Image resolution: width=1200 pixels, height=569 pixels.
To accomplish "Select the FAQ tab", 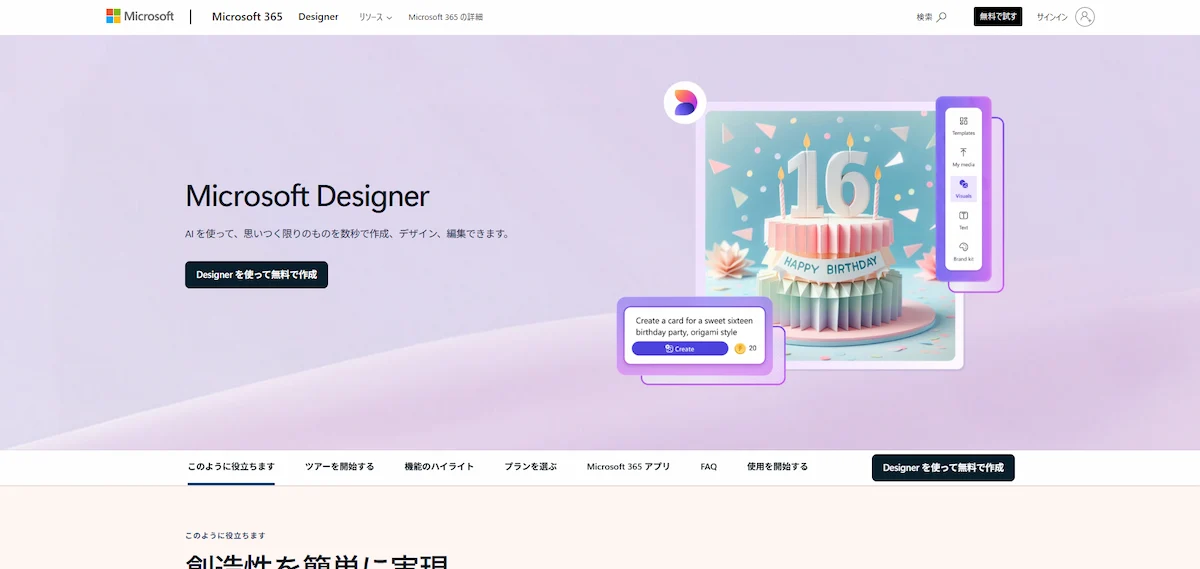I will click(x=709, y=467).
